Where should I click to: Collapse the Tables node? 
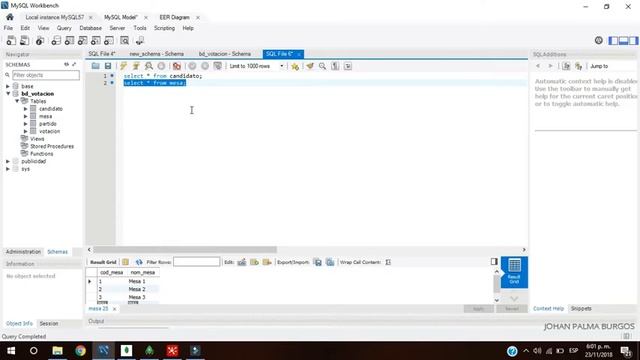point(17,101)
